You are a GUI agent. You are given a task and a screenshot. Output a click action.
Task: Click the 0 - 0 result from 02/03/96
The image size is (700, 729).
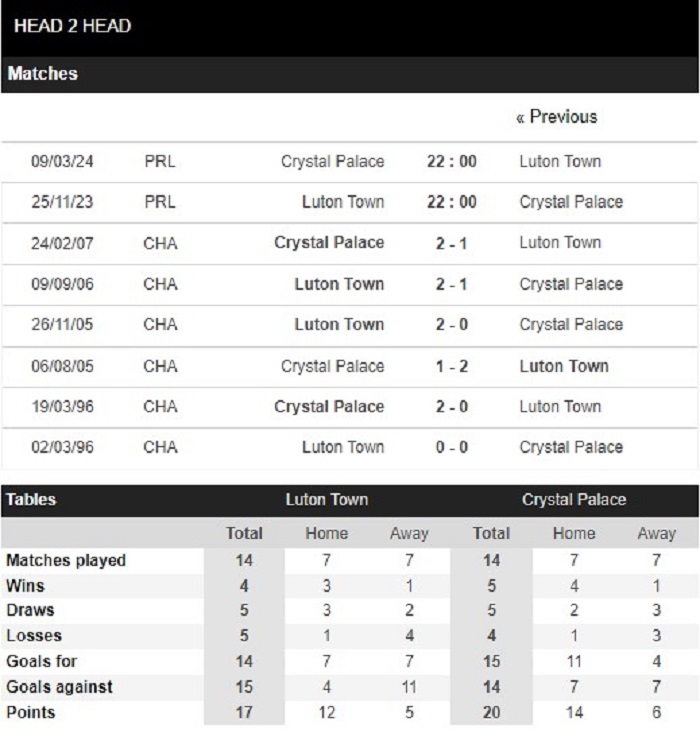[451, 447]
